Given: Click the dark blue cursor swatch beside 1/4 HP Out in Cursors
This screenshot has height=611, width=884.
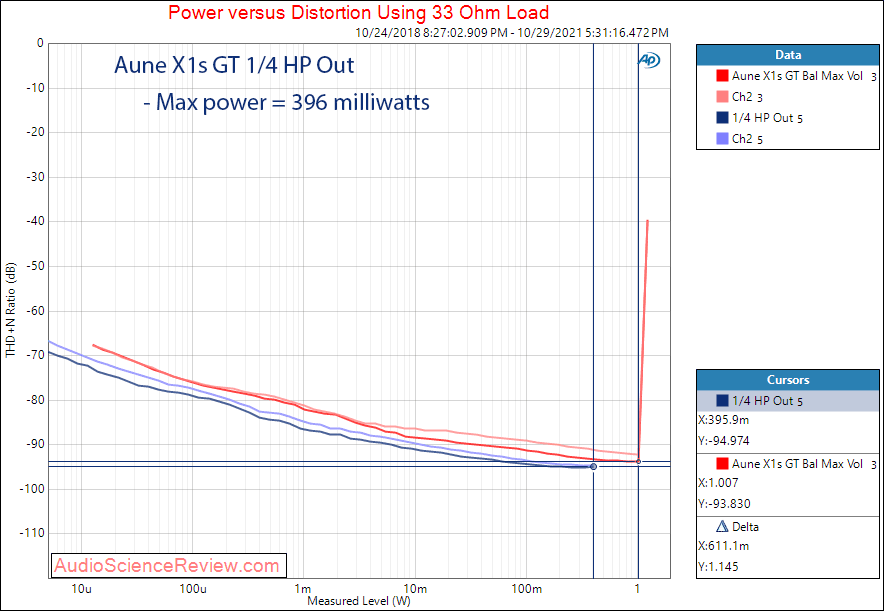Looking at the screenshot, I should tap(722, 401).
